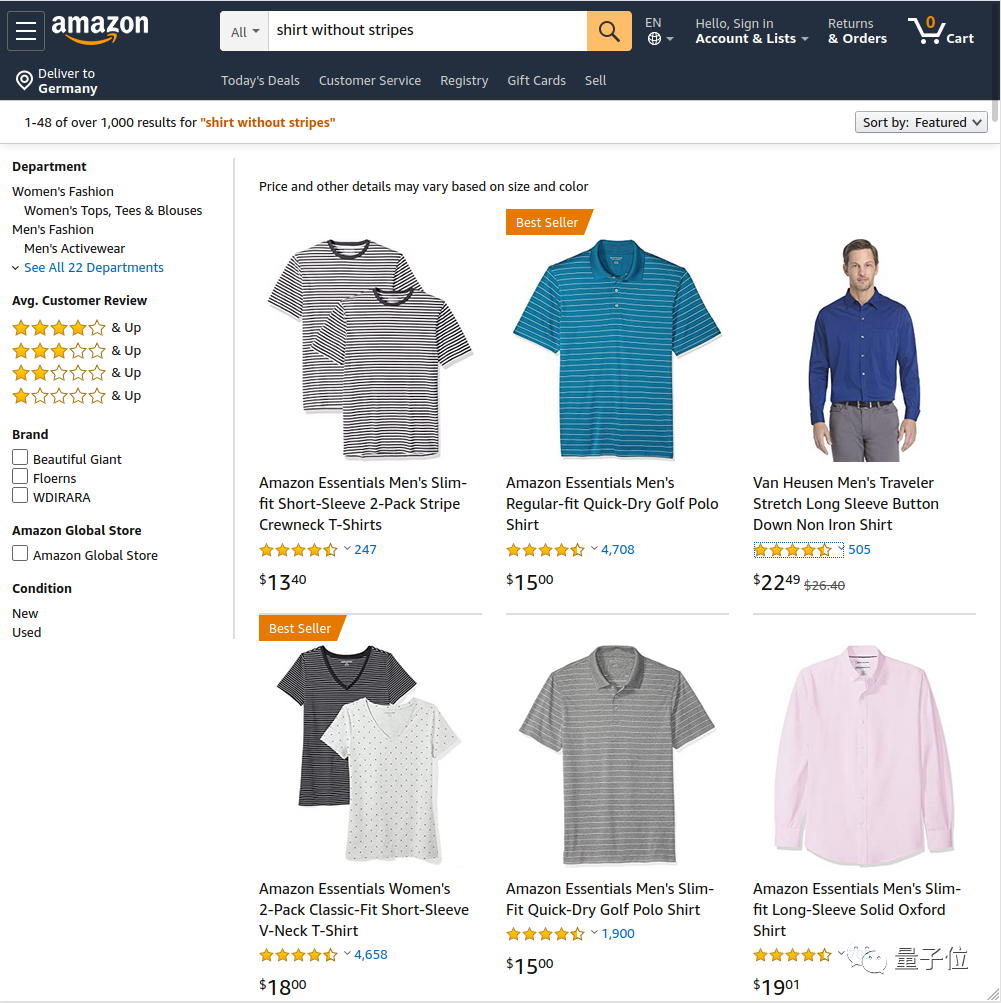Filter by 4 stars & Up rating
This screenshot has width=1001, height=1003.
77,328
